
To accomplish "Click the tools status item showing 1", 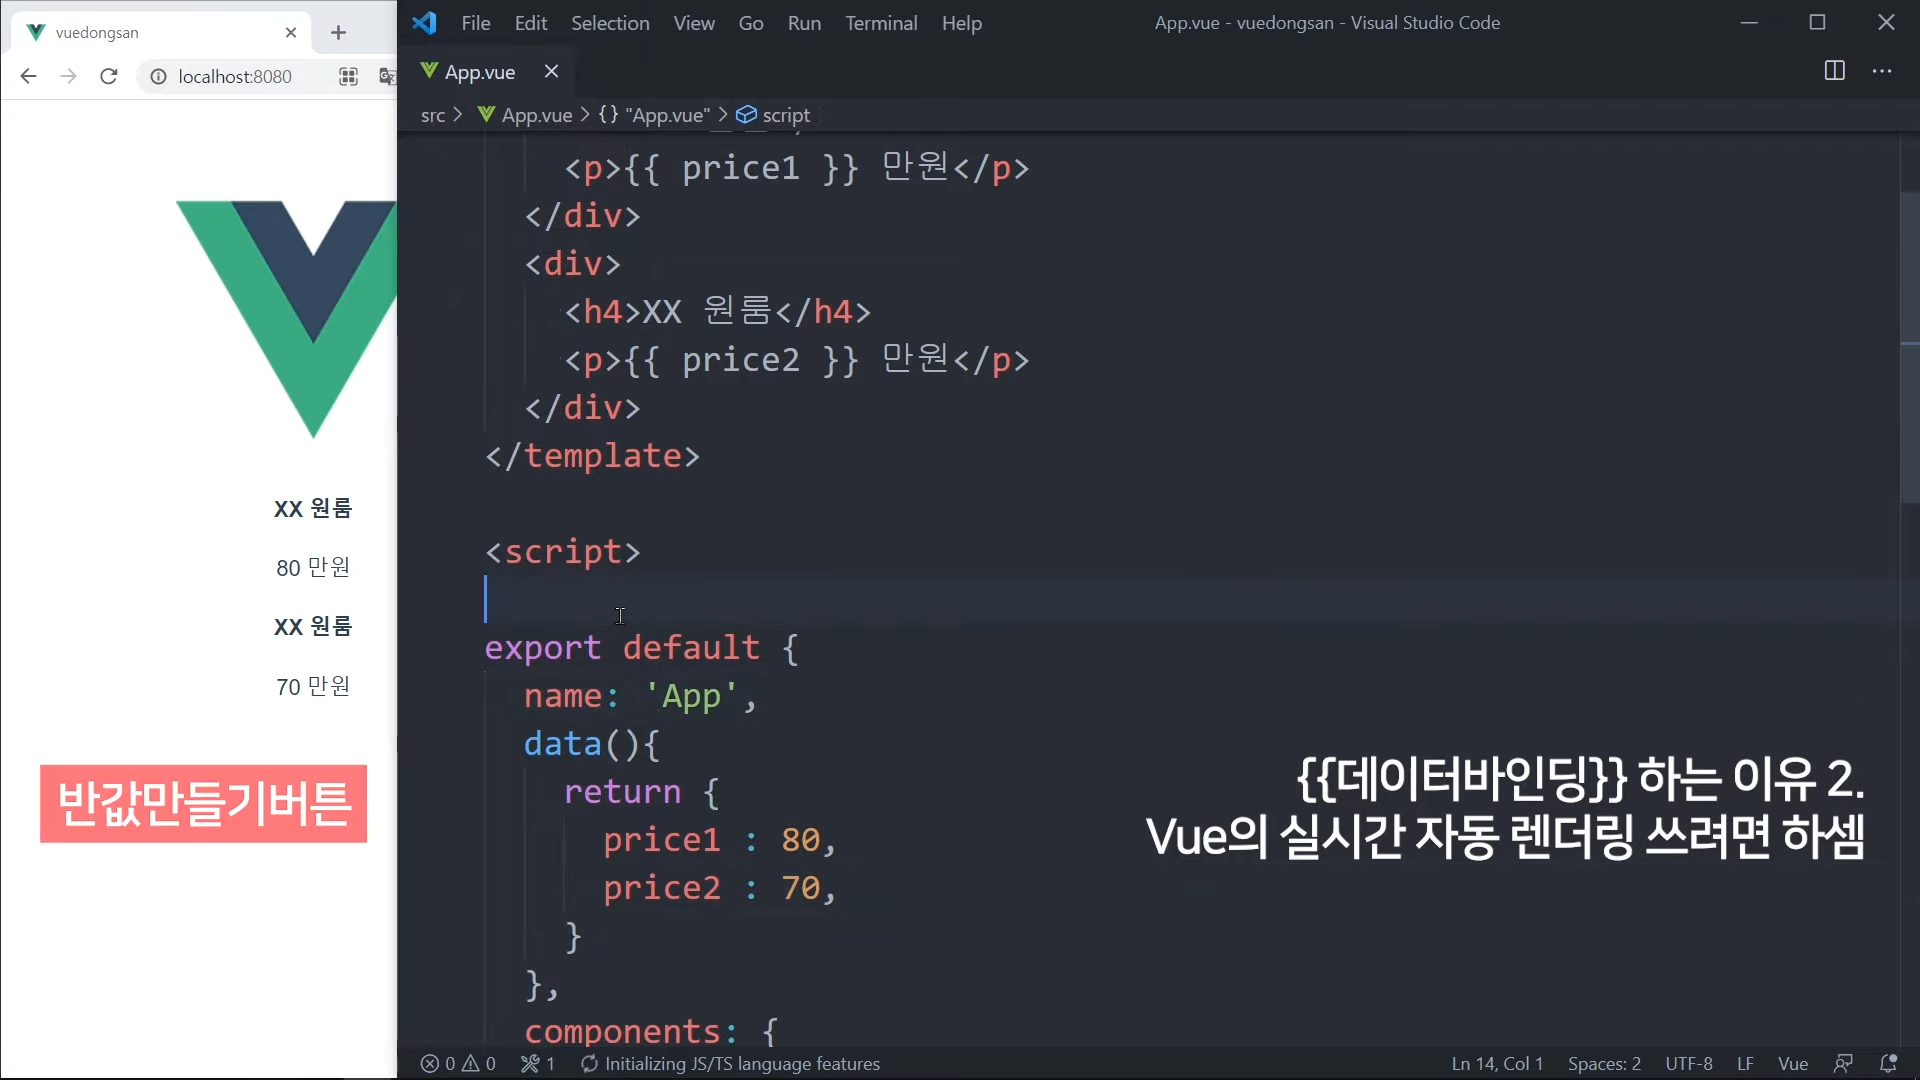I will 538,1064.
